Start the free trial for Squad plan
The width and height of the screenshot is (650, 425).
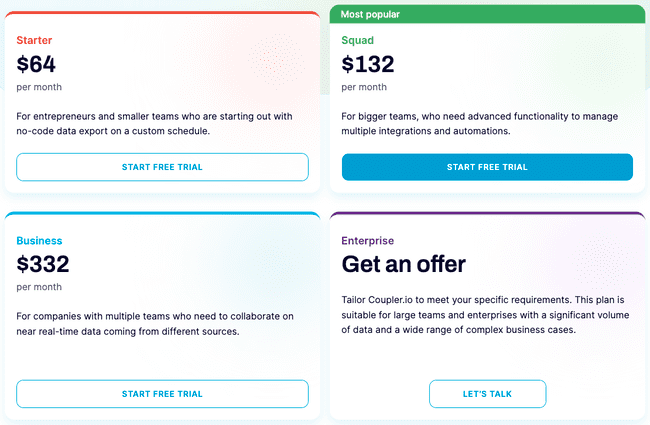[487, 167]
